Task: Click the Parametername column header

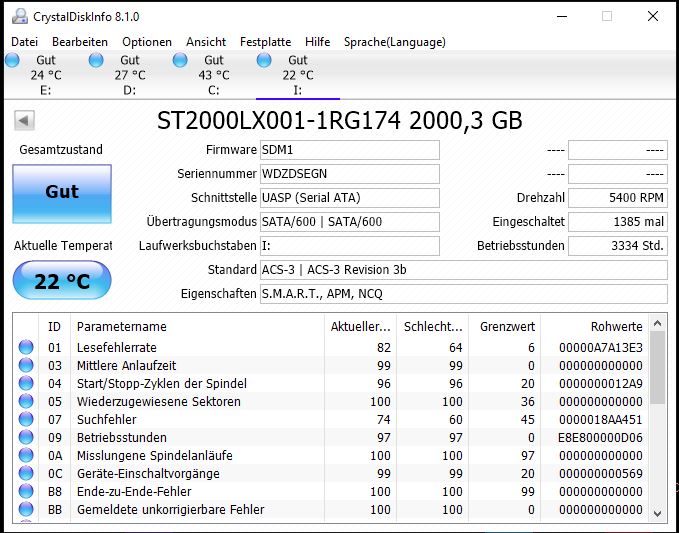Action: tap(197, 326)
